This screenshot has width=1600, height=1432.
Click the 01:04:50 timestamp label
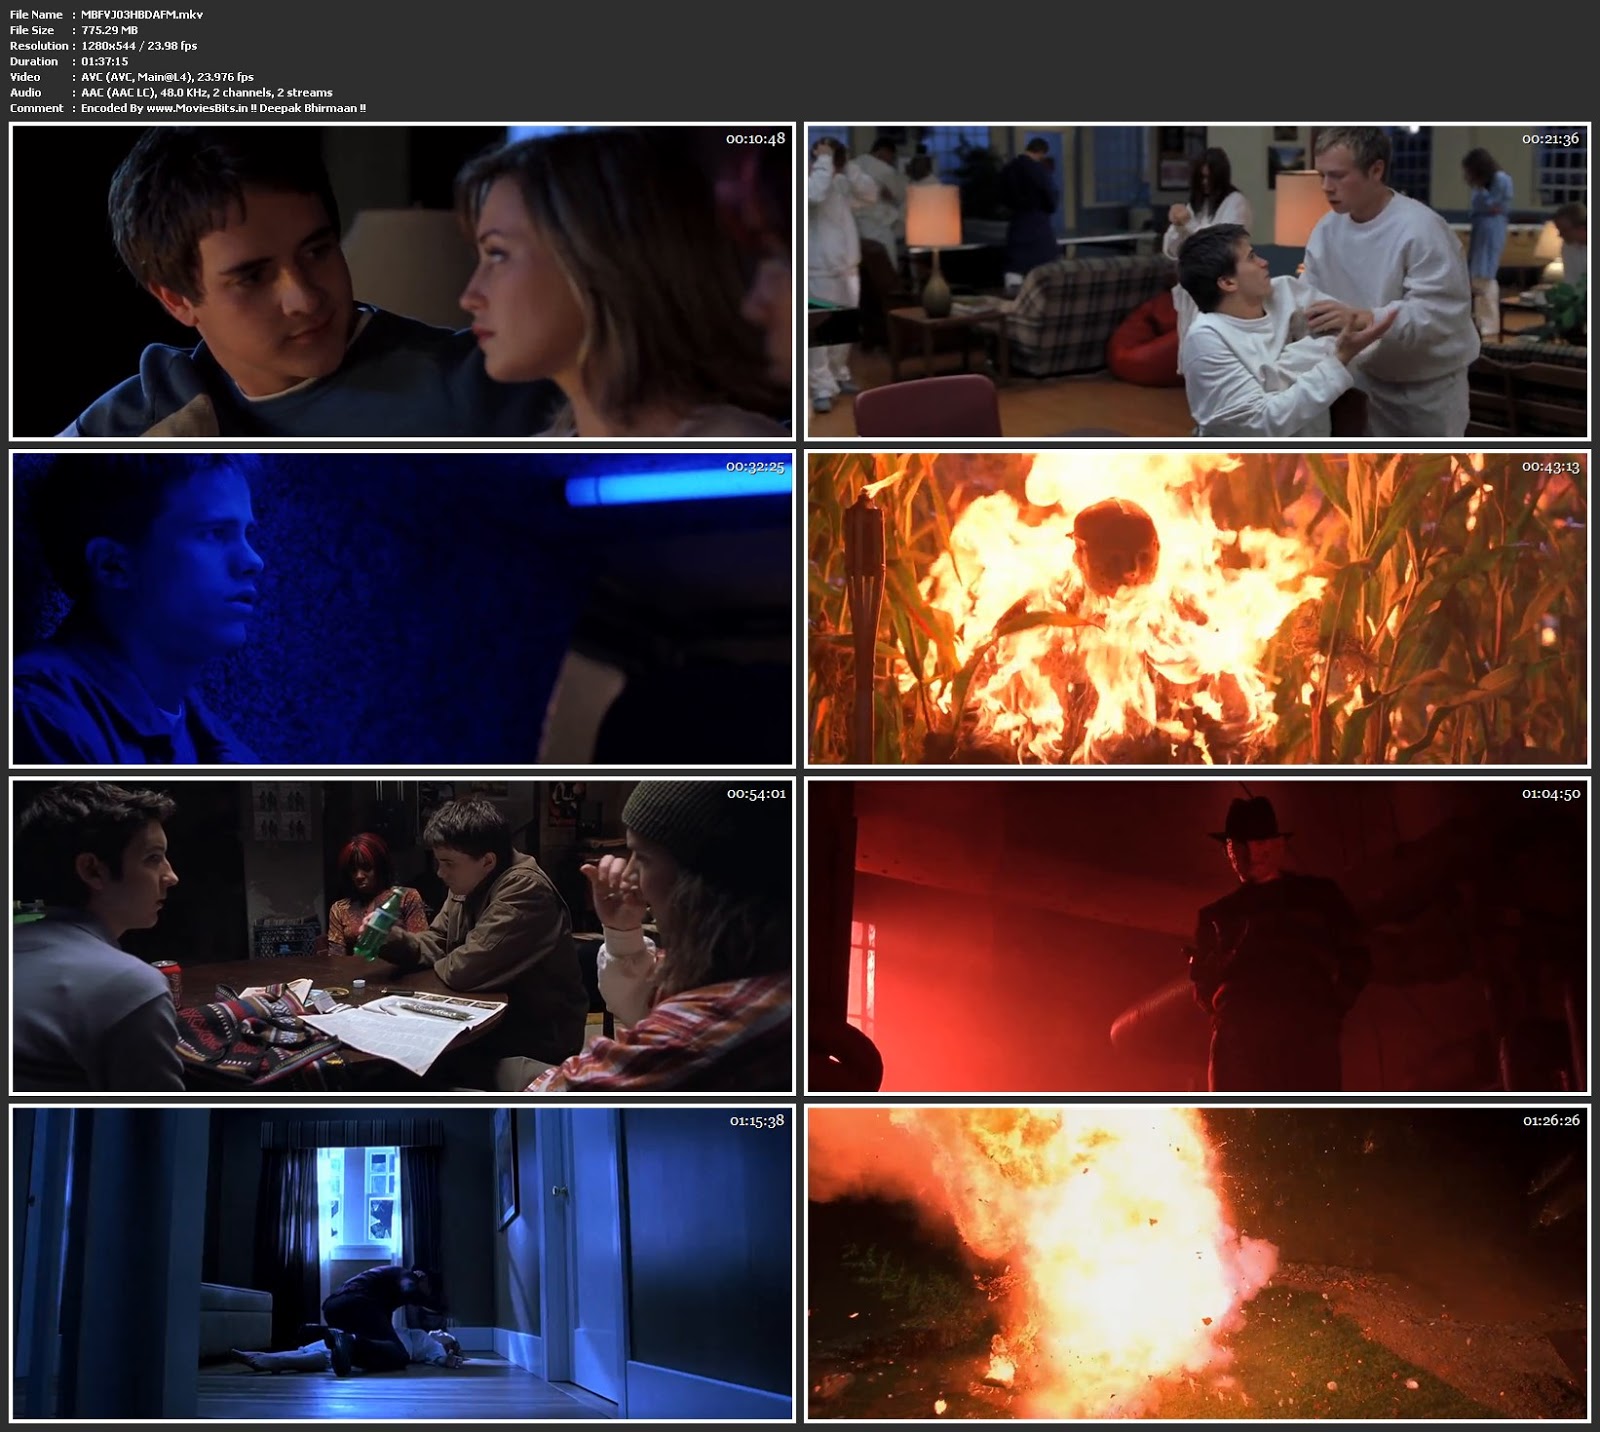(x=1550, y=794)
